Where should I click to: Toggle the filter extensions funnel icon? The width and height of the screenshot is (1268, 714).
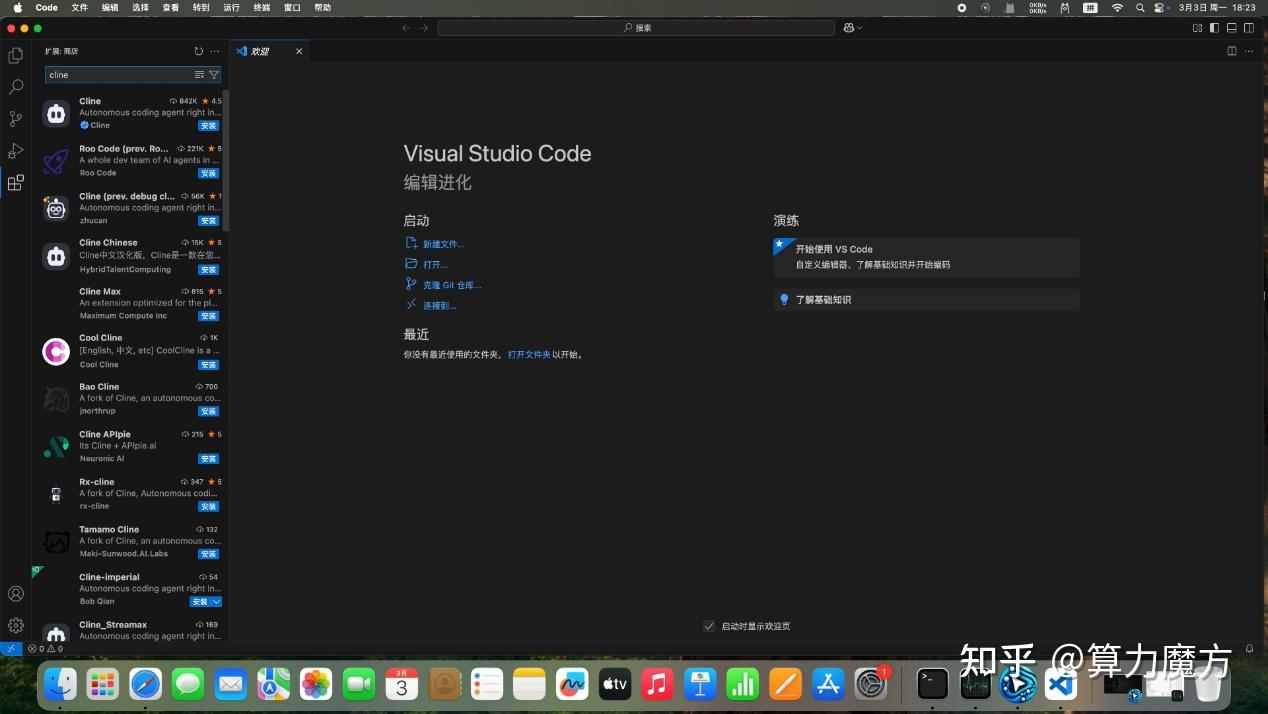coord(213,74)
